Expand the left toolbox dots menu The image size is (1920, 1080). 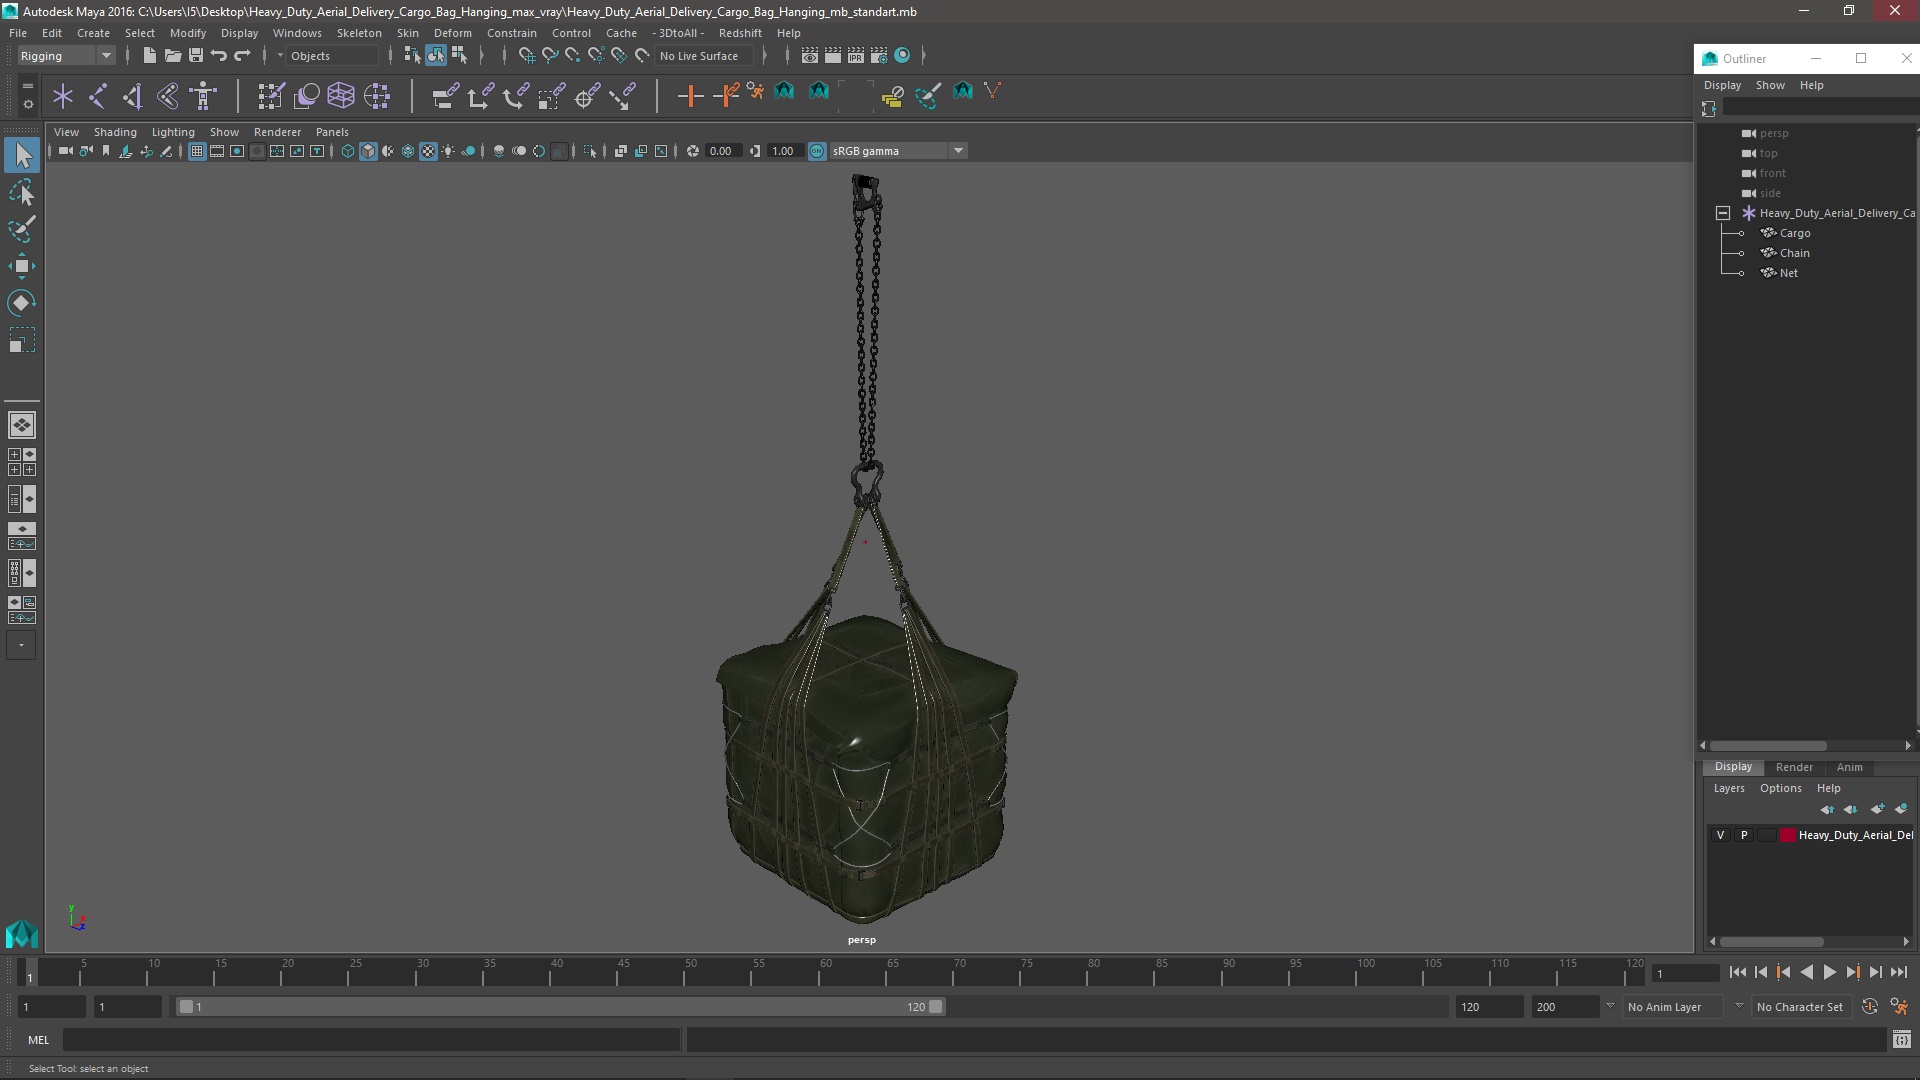pos(22,646)
